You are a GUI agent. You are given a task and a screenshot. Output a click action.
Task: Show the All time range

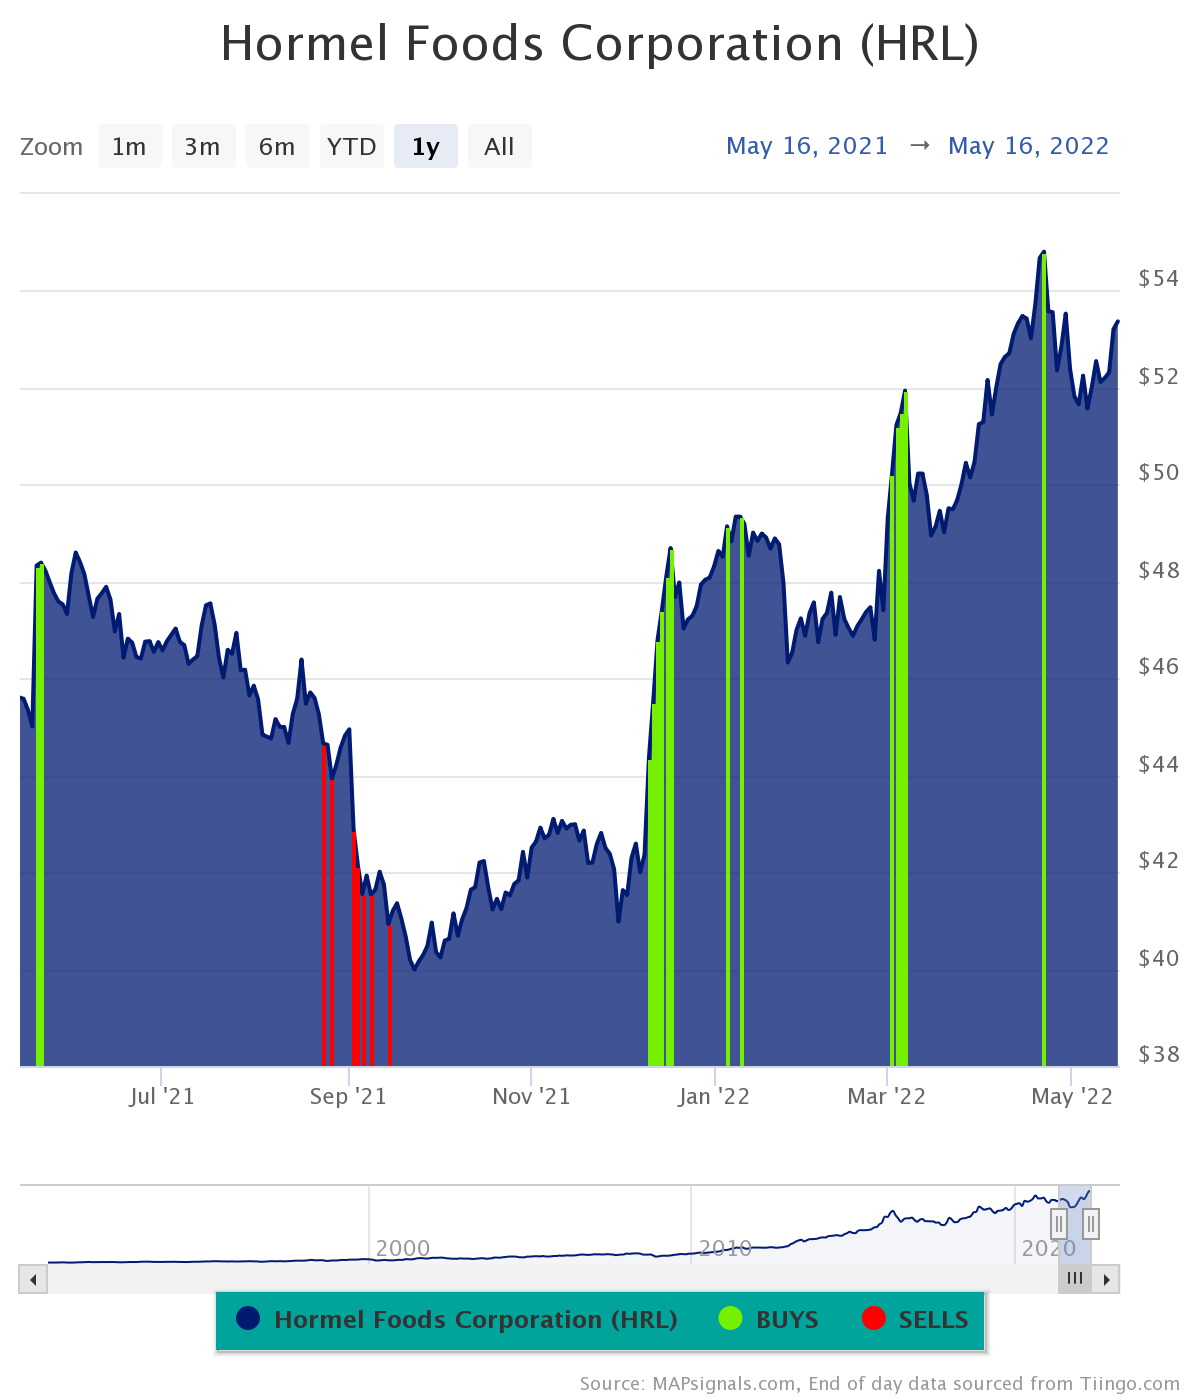(499, 147)
